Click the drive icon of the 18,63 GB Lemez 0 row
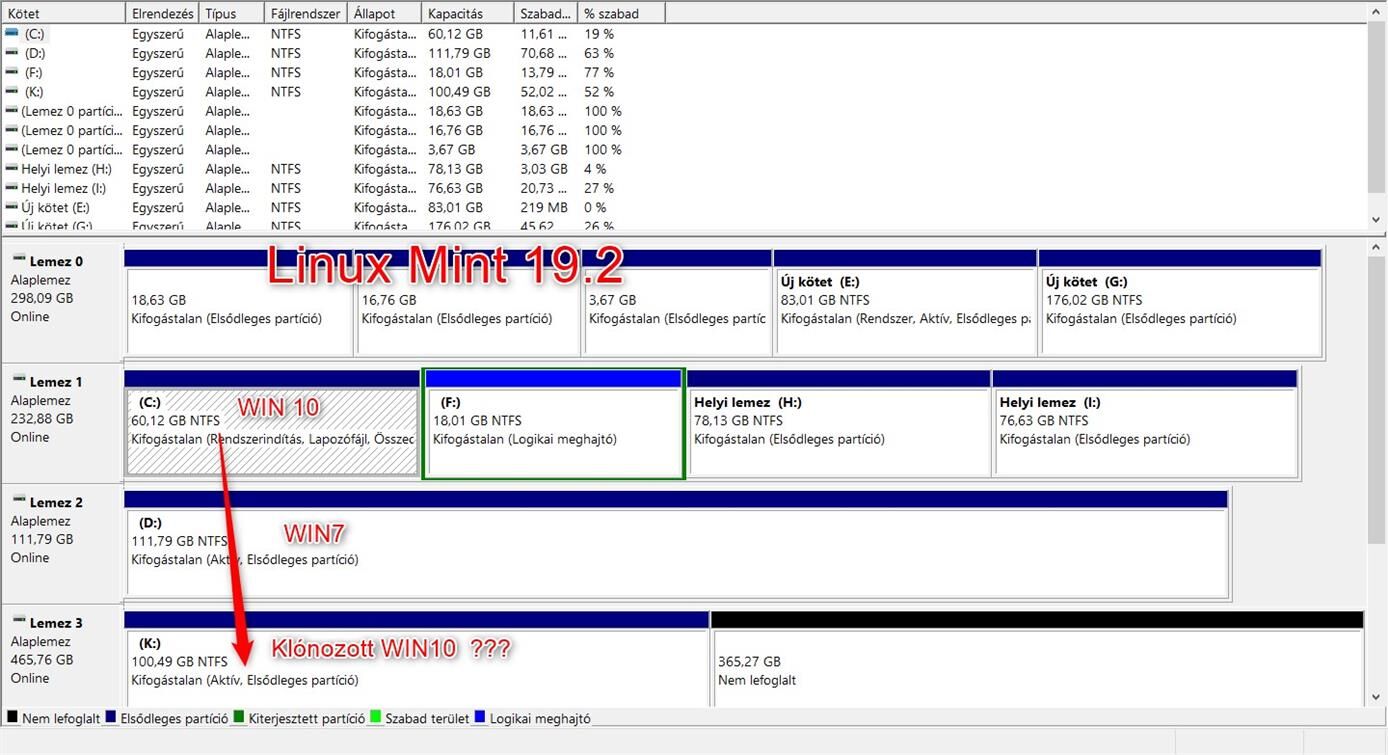This screenshot has width=1388, height=755. point(11,111)
